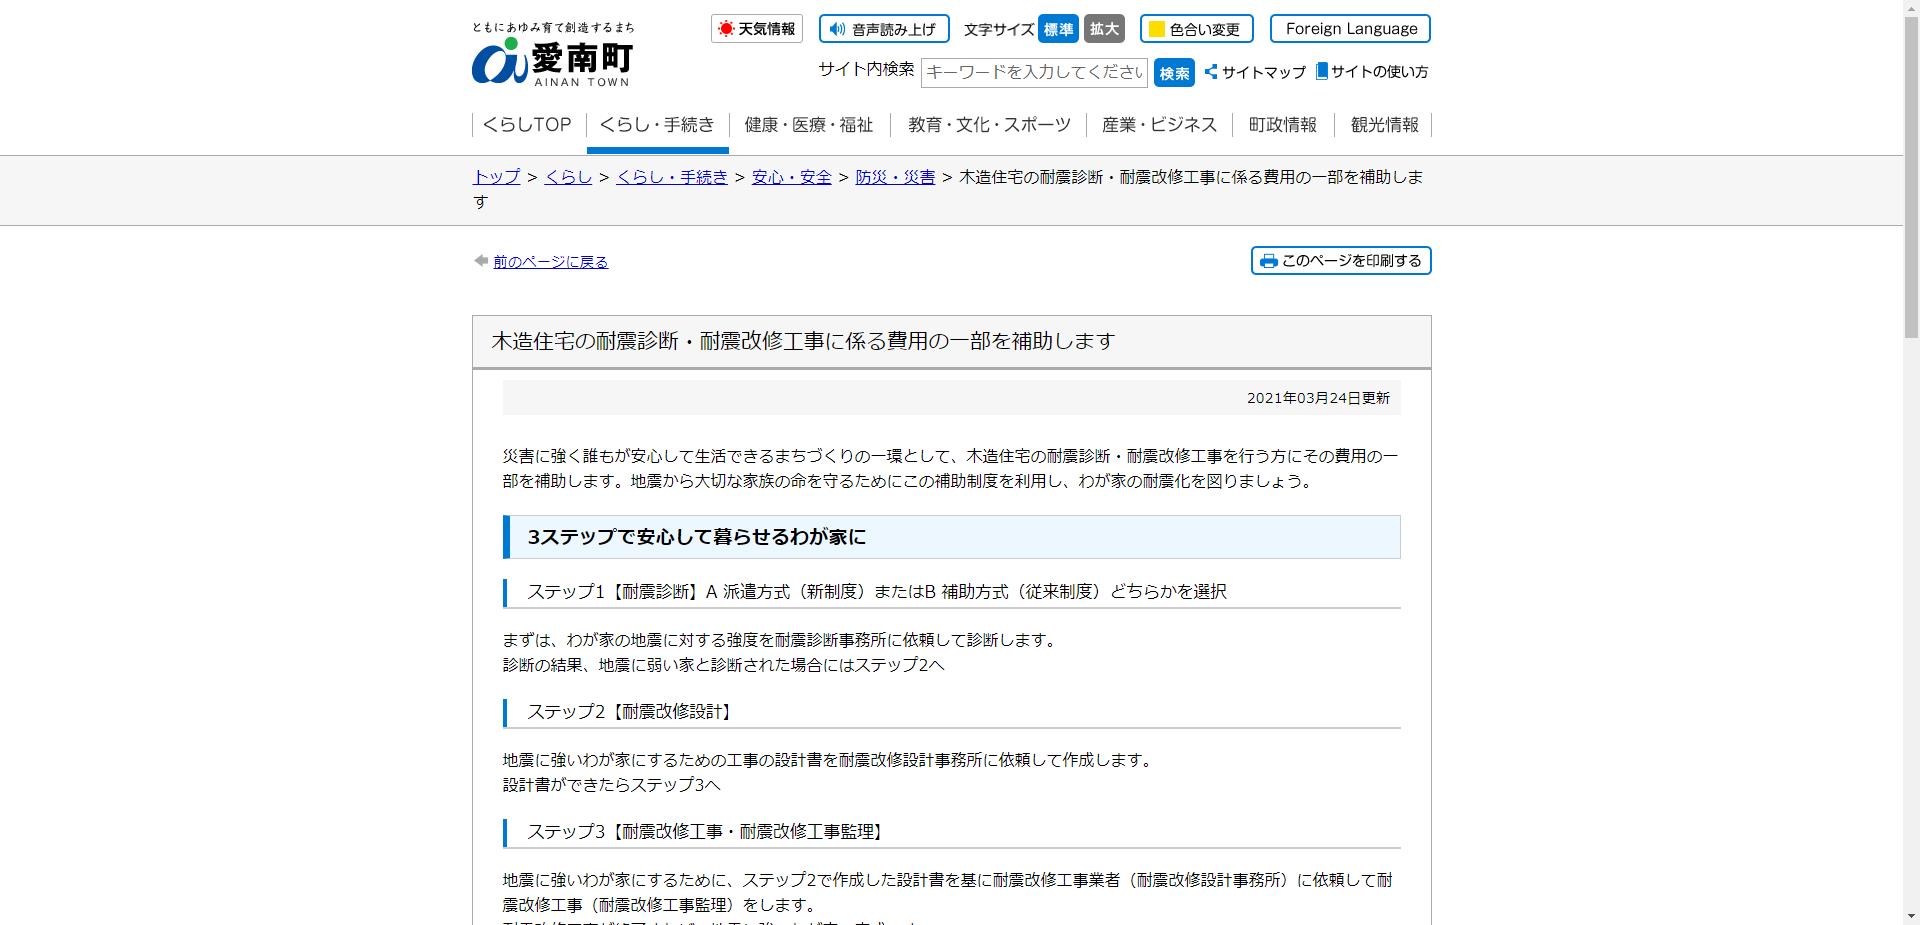Navigate to トップ via breadcrumb

point(494,177)
